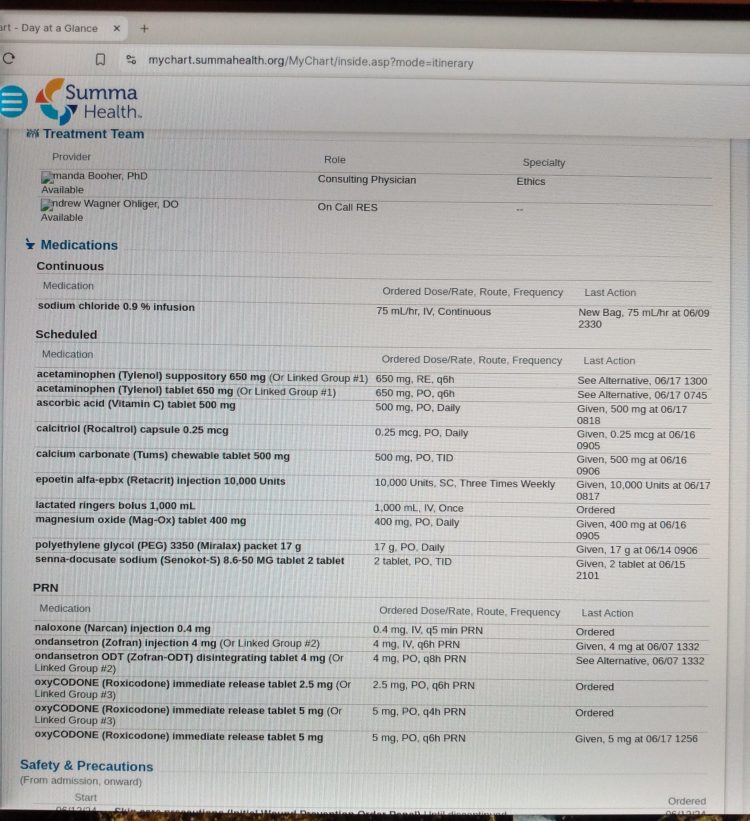Select epoetin alfa-epbx (Retacrit) injection entry
The width and height of the screenshot is (750, 821).
tap(160, 482)
